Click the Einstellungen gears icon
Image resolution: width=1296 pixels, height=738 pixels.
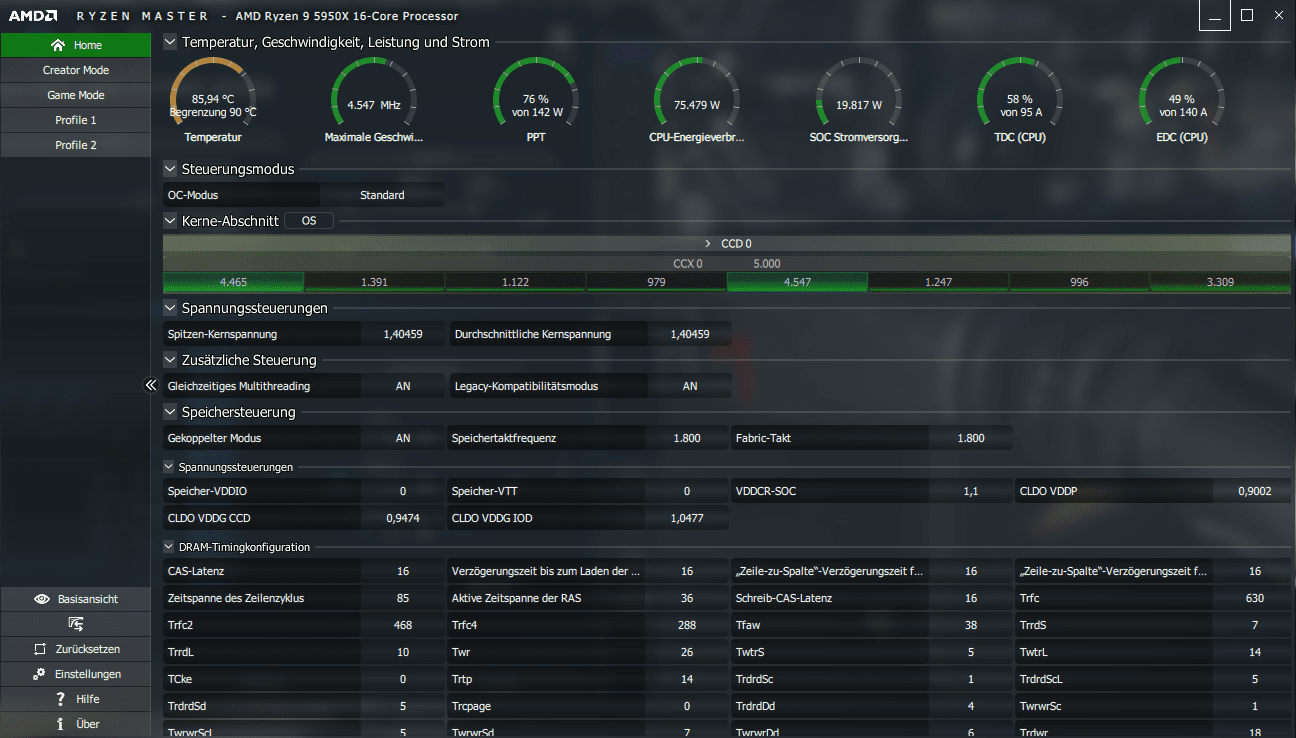click(39, 674)
